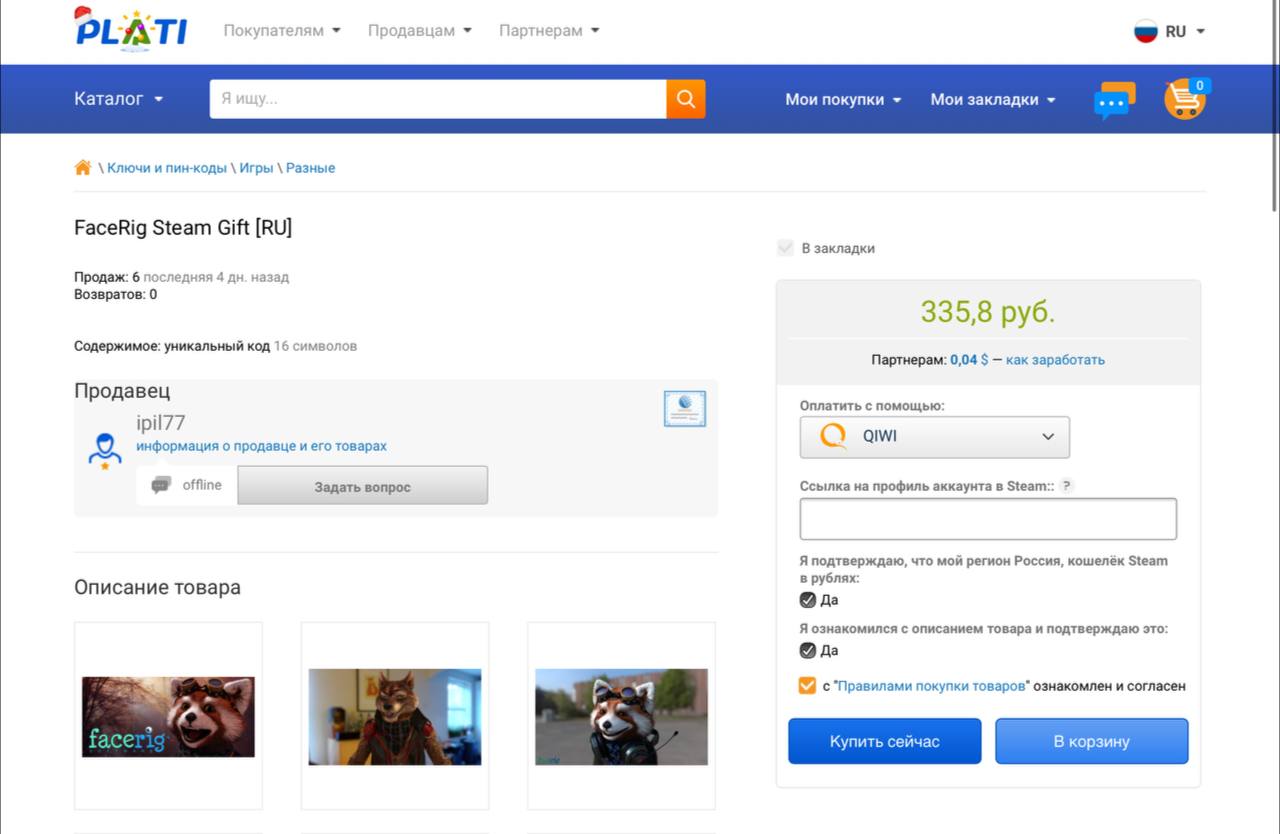Click the 'Купить сейчас' button

pyautogui.click(x=885, y=741)
